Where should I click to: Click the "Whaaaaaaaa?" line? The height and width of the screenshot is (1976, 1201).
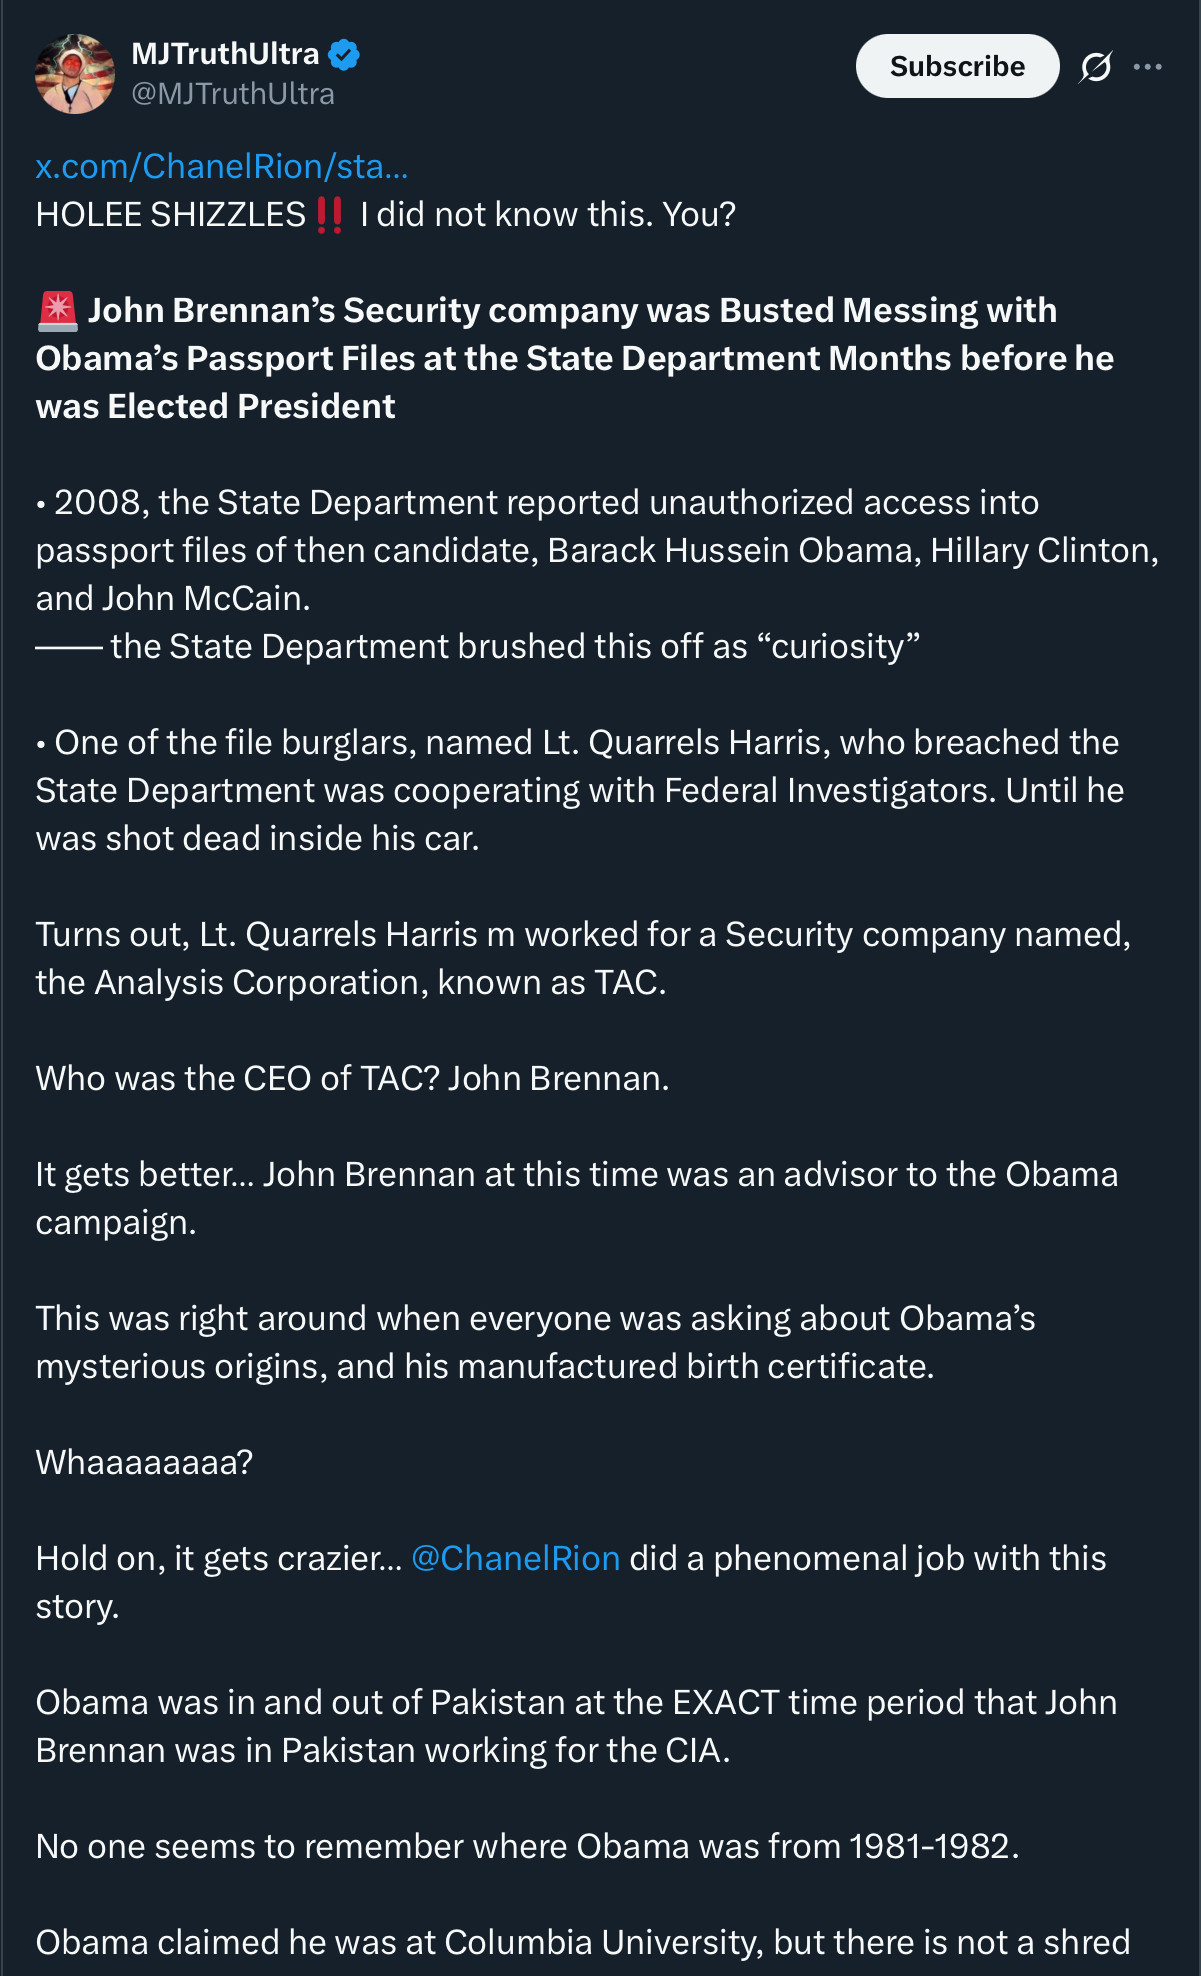(x=144, y=1462)
